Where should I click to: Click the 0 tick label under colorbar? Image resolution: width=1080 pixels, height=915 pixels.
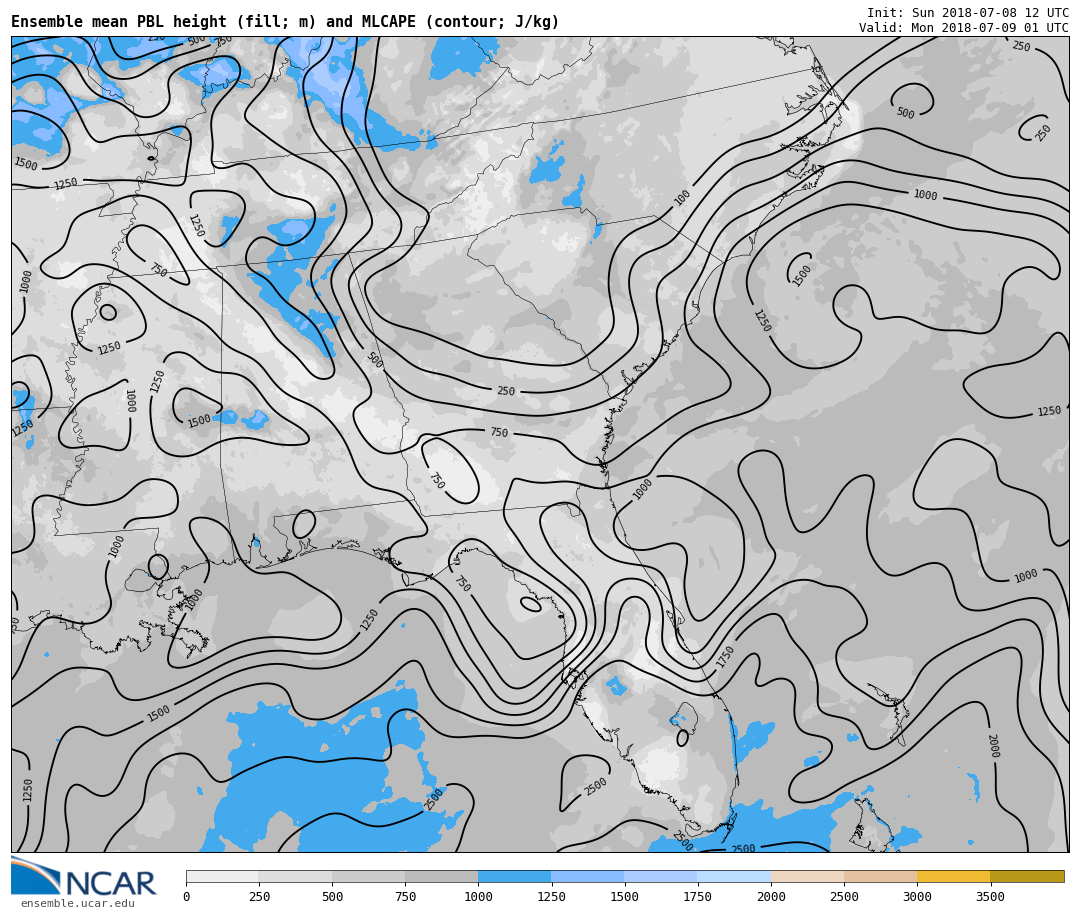(x=186, y=897)
